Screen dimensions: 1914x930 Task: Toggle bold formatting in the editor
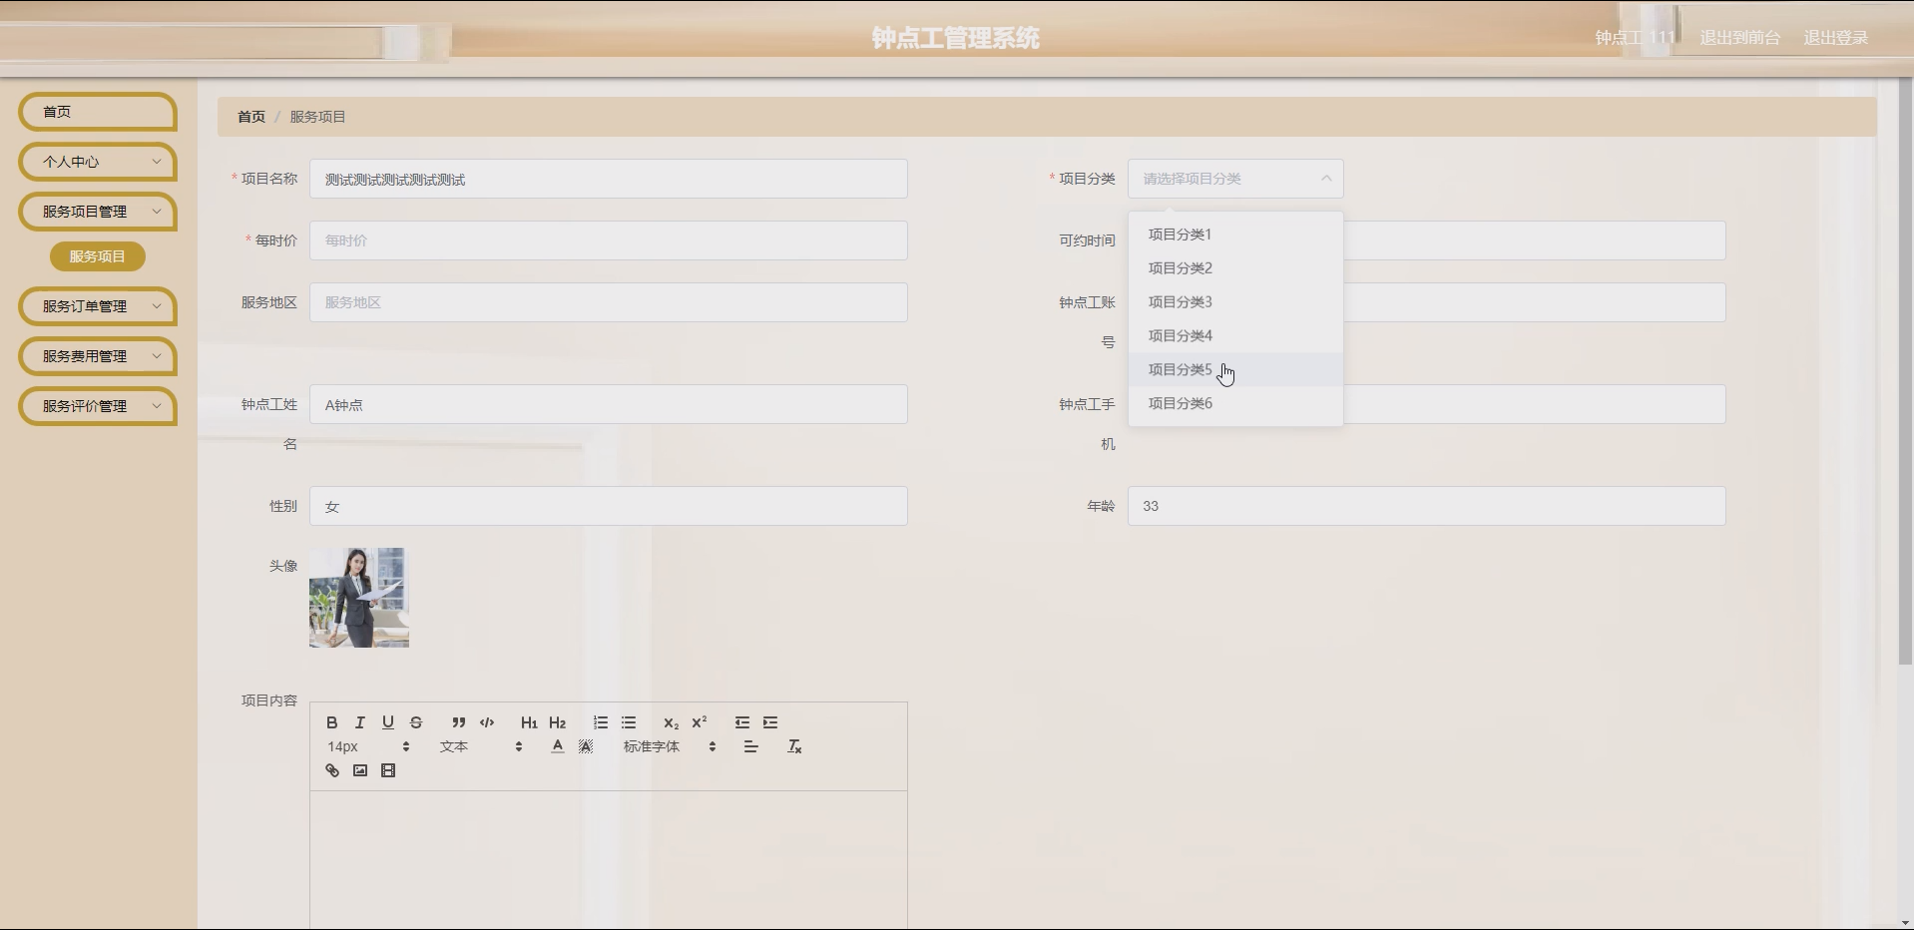pos(332,722)
